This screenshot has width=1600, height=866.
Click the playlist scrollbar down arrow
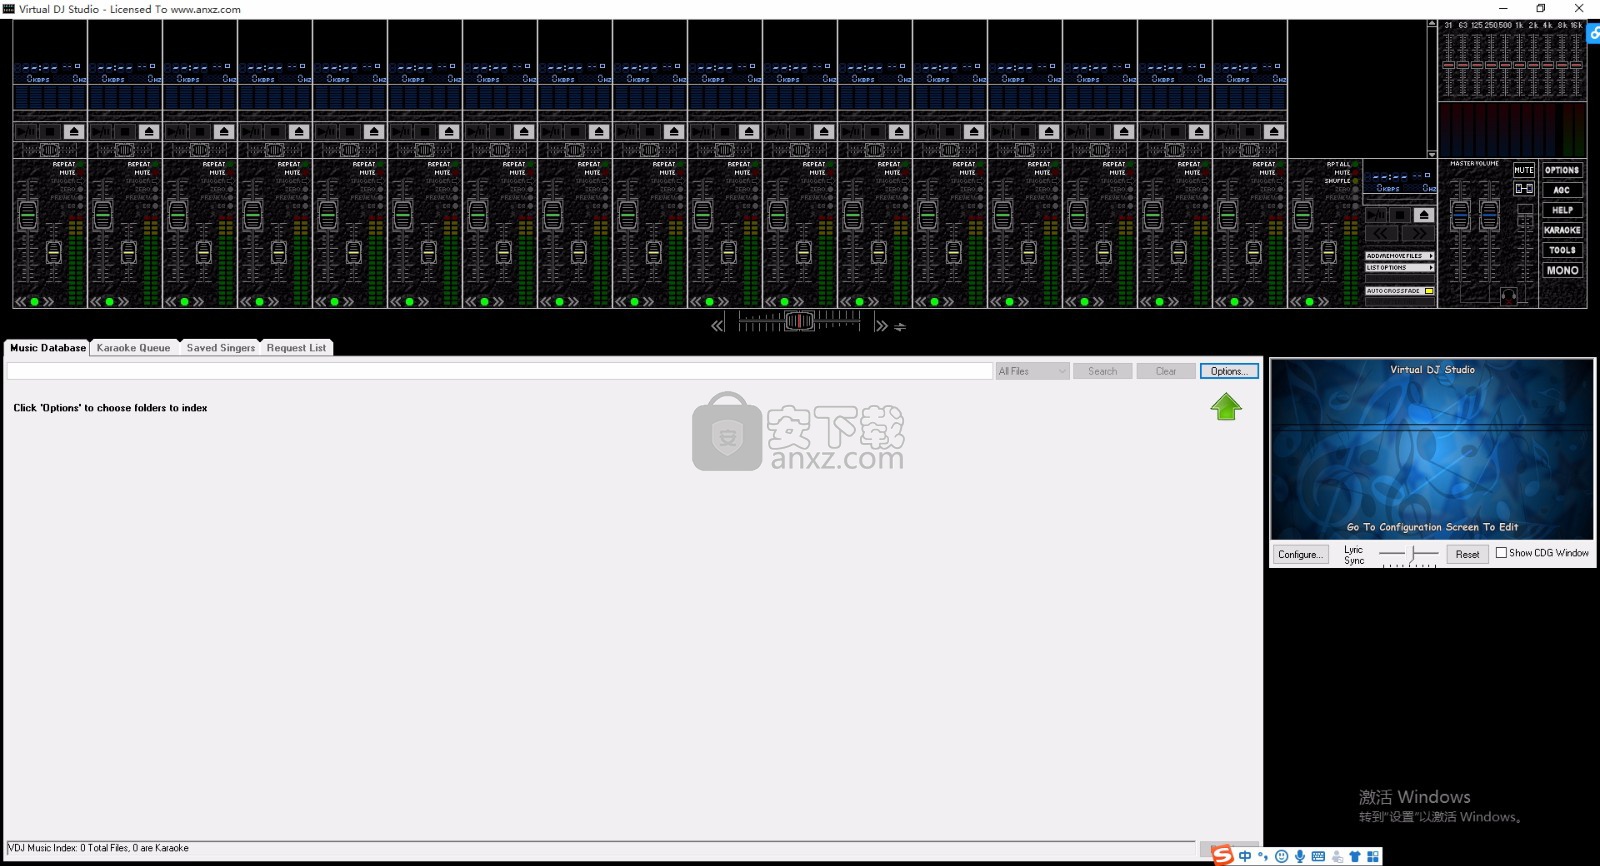tap(1432, 154)
